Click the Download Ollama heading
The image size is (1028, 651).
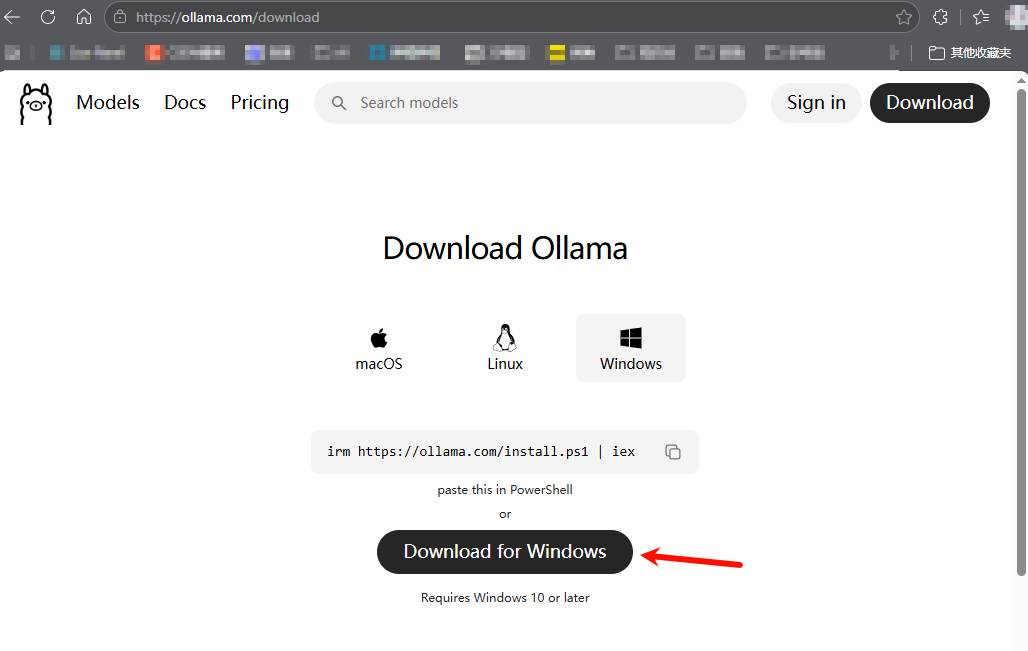[x=505, y=248]
